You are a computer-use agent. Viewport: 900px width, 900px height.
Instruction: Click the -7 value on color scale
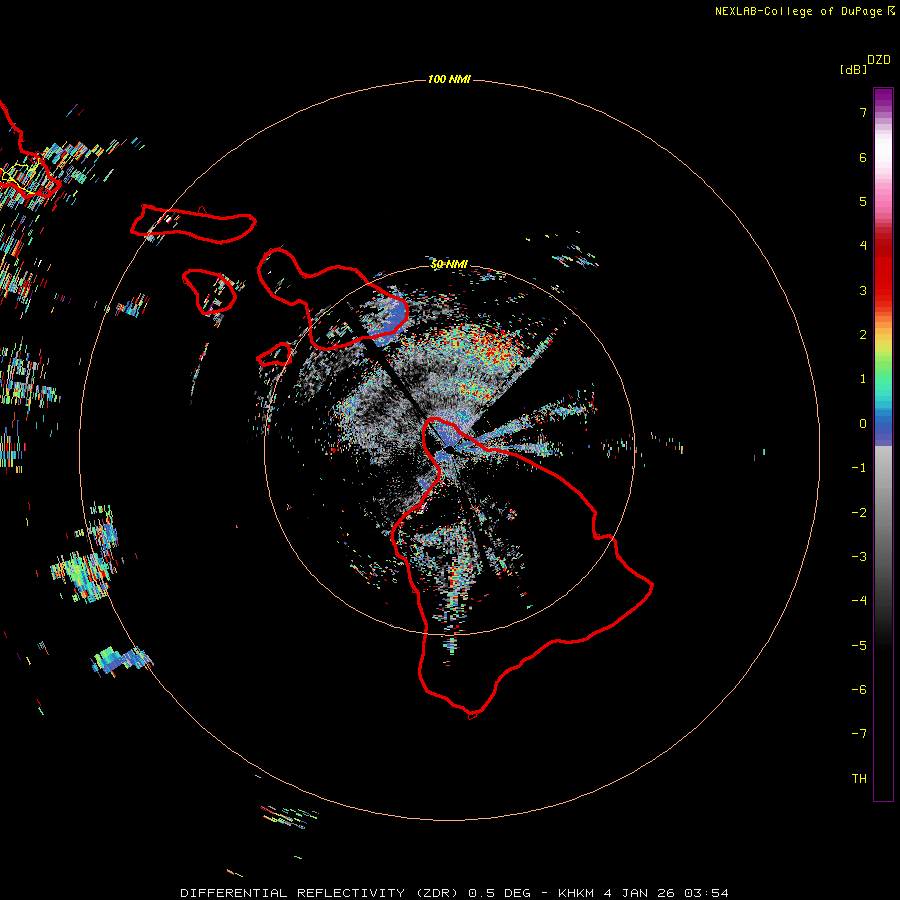859,734
